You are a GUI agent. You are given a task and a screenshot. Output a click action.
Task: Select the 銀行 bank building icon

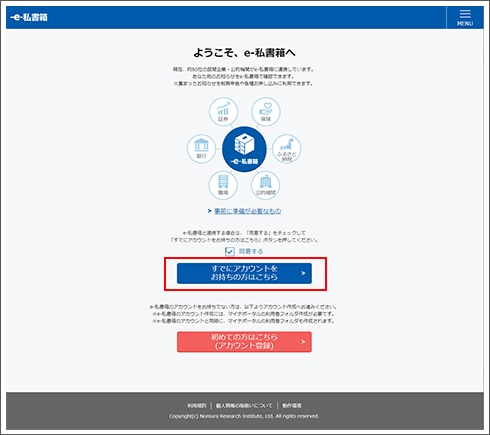coord(201,149)
